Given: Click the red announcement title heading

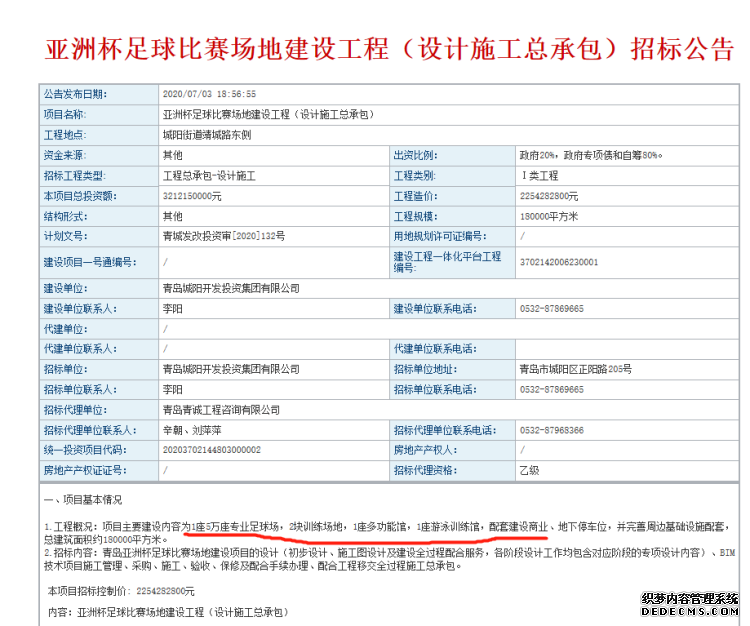Looking at the screenshot, I should click(375, 48).
